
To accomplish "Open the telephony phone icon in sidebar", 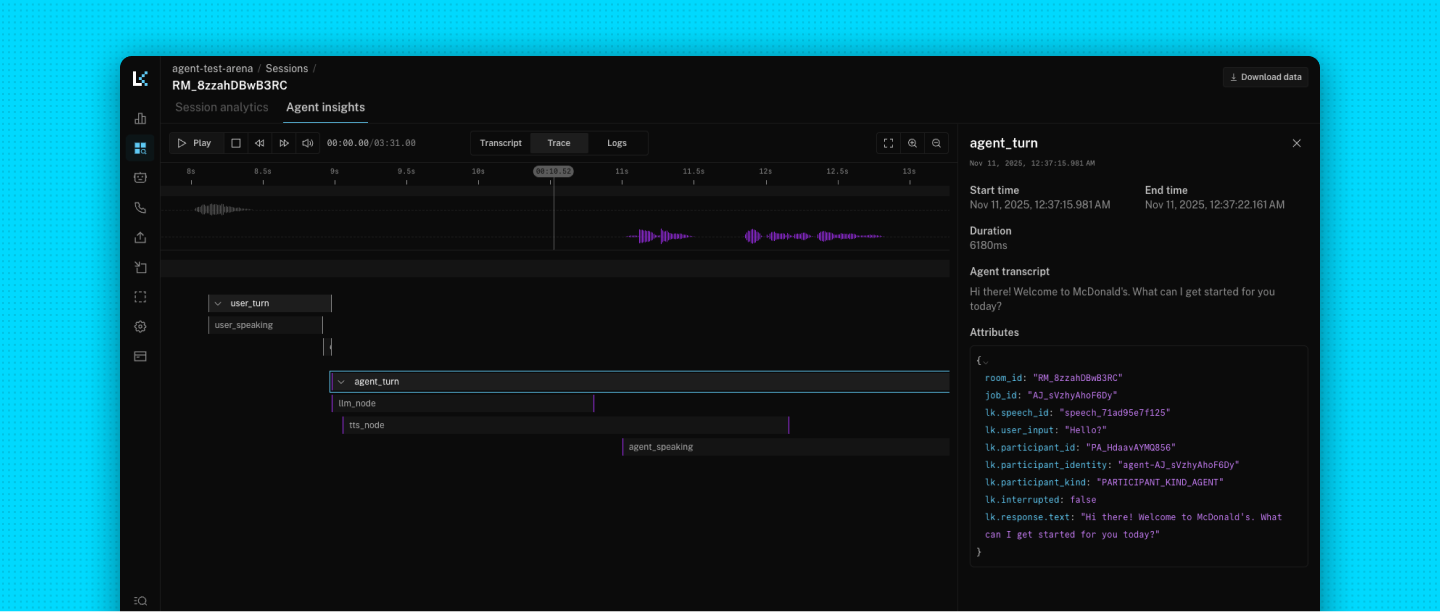I will pyautogui.click(x=140, y=208).
